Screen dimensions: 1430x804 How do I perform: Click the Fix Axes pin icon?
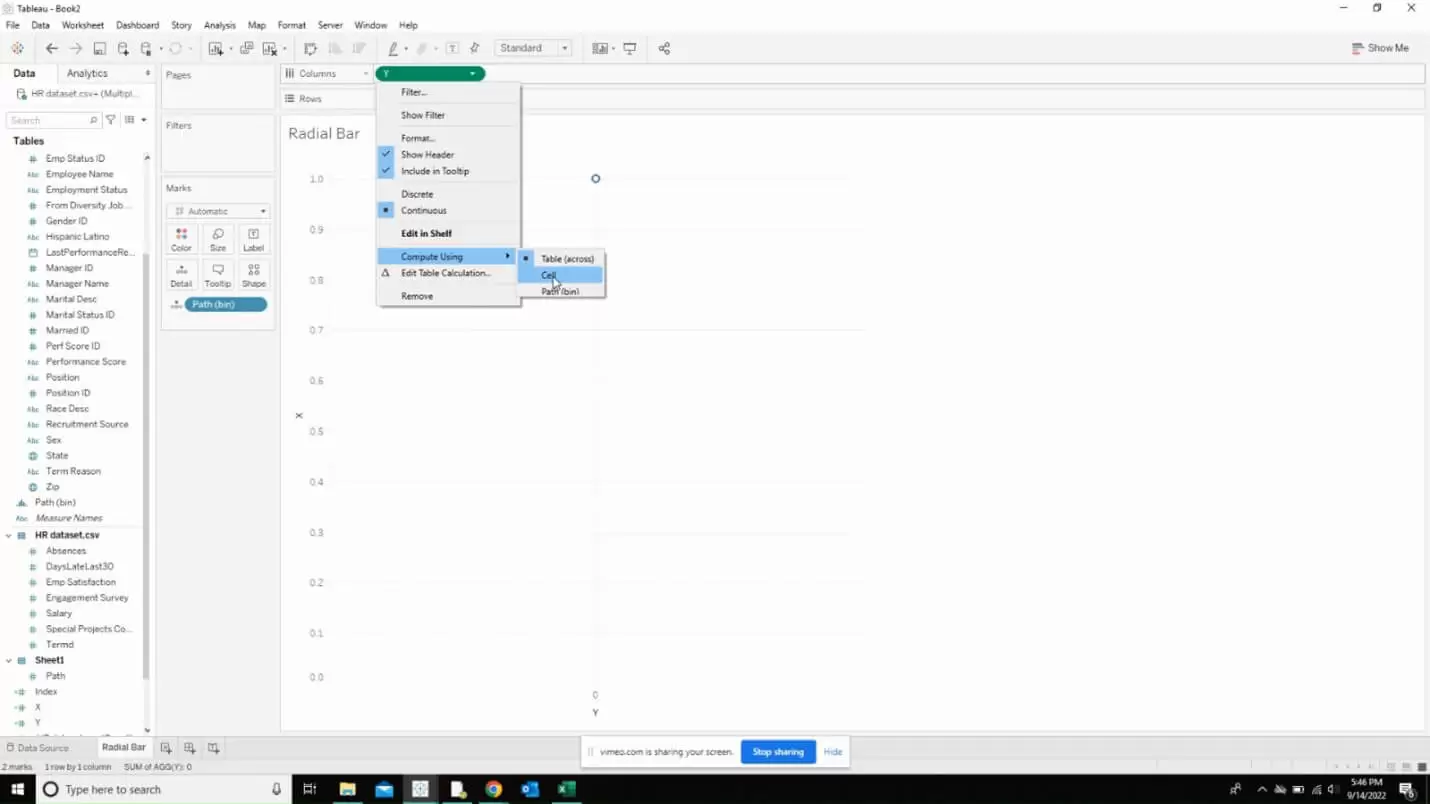(475, 48)
